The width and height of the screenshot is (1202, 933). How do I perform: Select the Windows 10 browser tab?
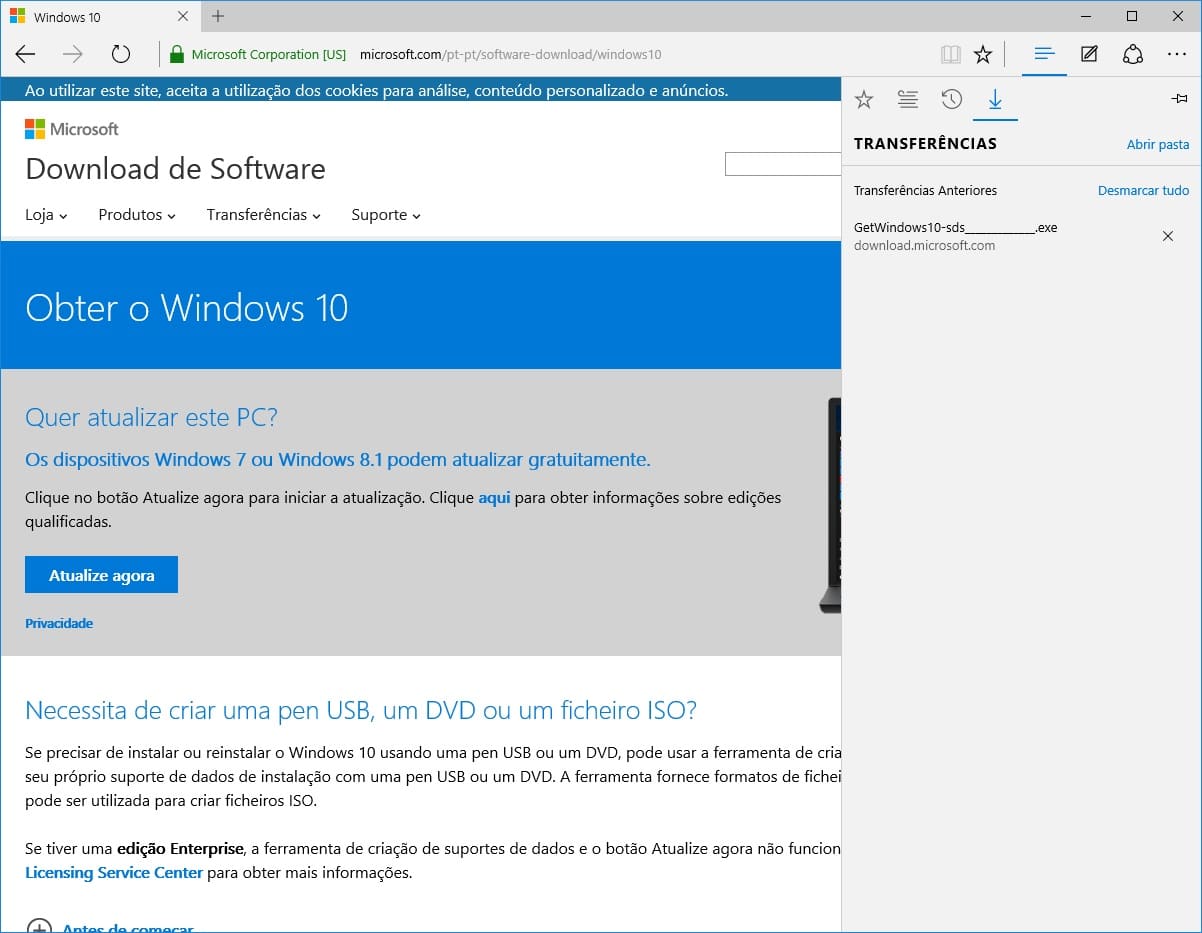point(99,17)
